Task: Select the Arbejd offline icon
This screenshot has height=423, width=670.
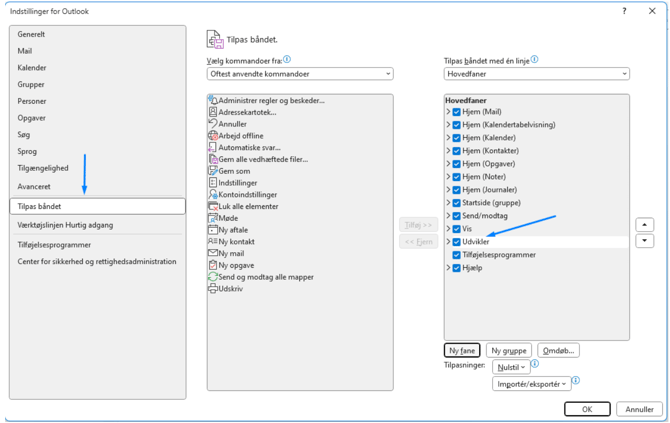Action: (x=213, y=136)
